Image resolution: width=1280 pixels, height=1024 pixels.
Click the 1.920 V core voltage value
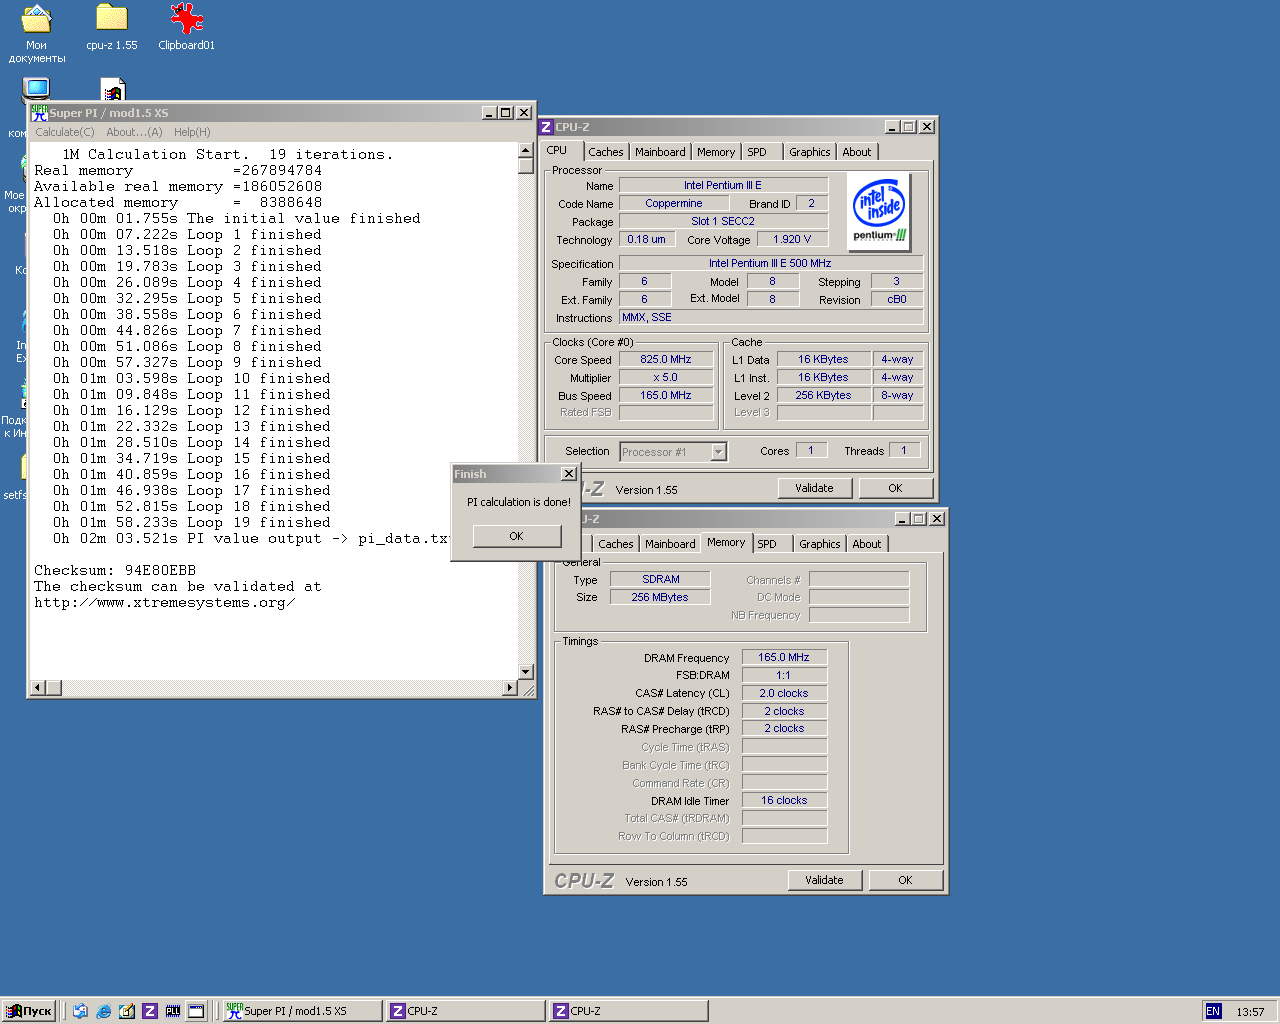pos(792,239)
